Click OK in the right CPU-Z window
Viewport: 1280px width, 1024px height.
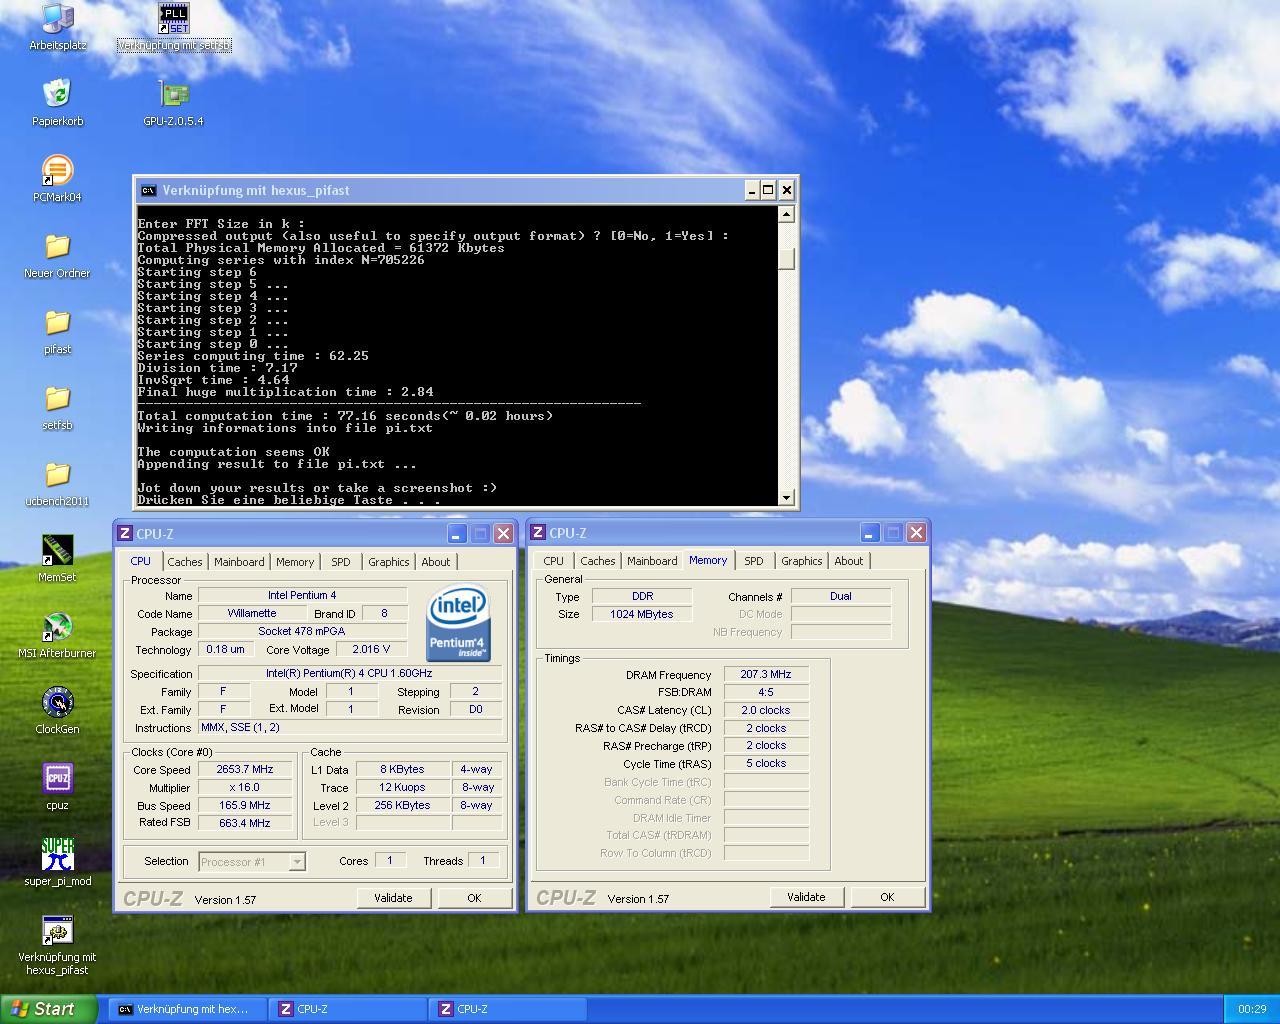point(887,897)
